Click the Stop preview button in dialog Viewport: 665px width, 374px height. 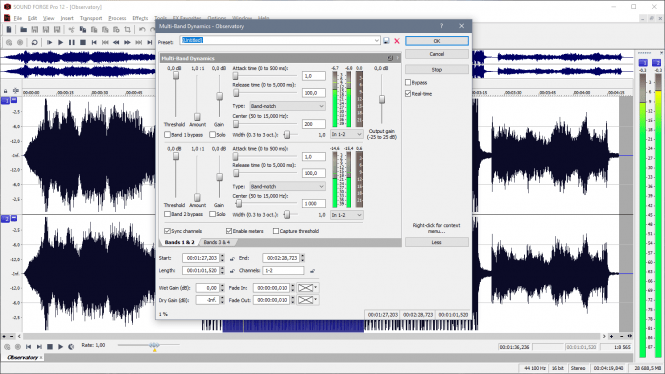coord(437,70)
